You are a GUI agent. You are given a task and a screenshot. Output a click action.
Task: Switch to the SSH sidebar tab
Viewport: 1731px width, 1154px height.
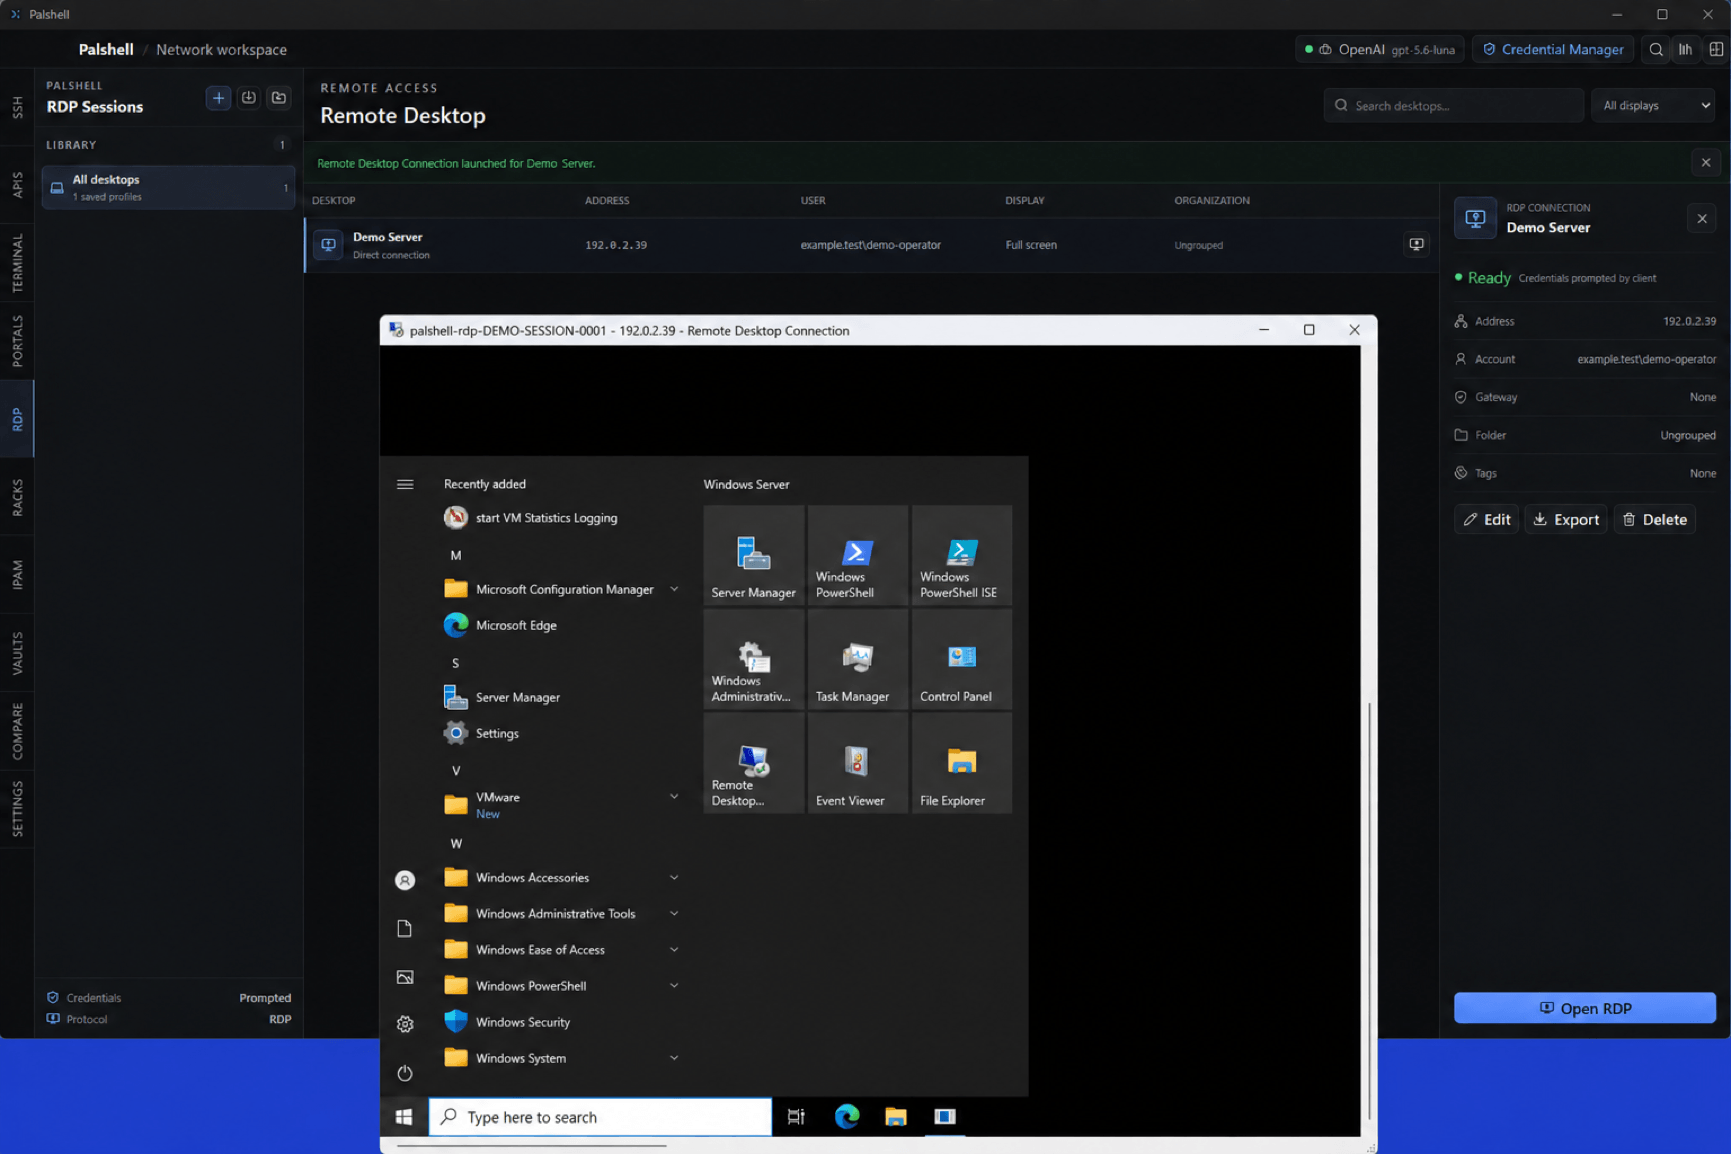(17, 107)
